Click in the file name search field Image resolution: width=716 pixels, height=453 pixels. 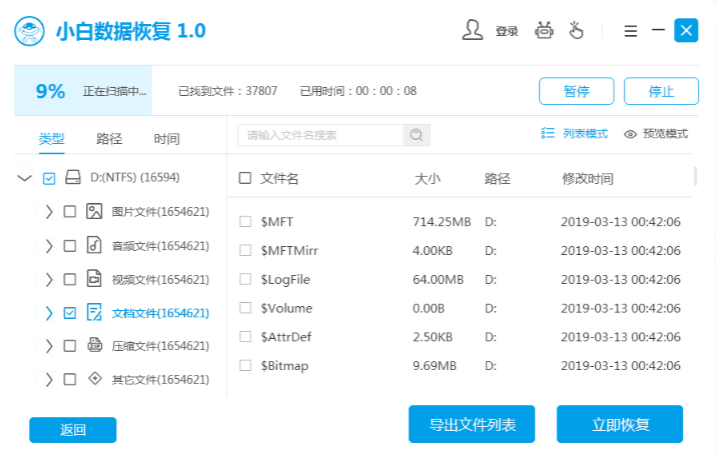322,134
